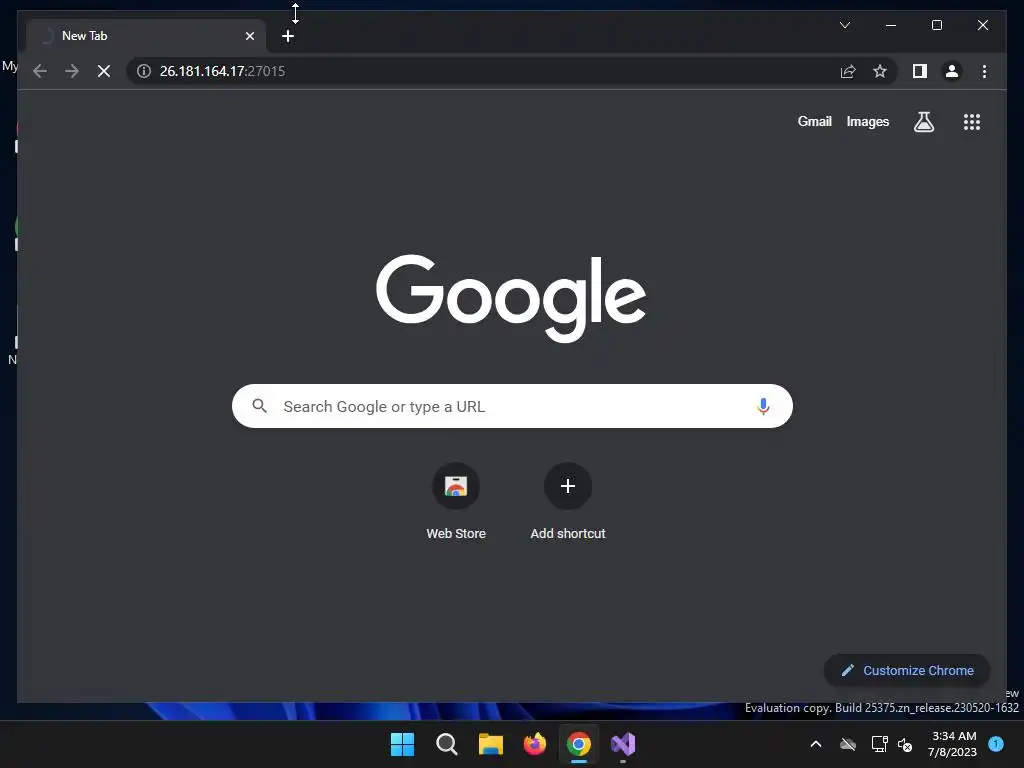The width and height of the screenshot is (1024, 768).
Task: Close the New Tab tab
Action: (249, 36)
